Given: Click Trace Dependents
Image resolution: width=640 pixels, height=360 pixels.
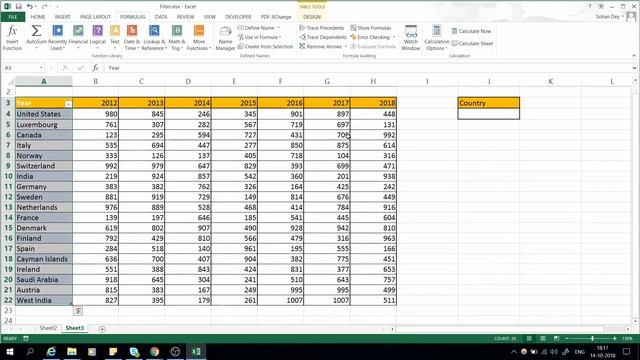Looking at the screenshot, I should [x=323, y=37].
